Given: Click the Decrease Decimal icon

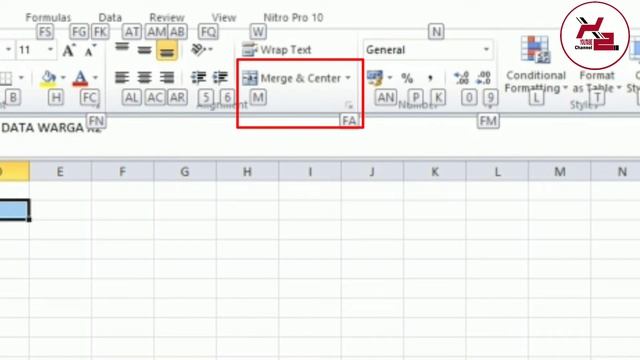Looking at the screenshot, I should 484,78.
